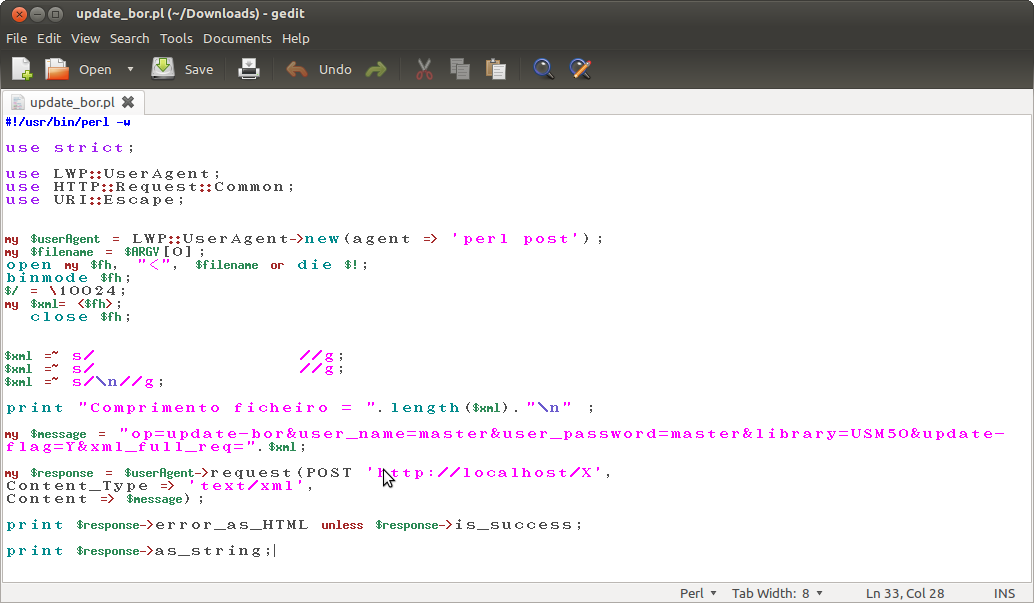
Task: Maximize the gedit window
Action: 56,13
